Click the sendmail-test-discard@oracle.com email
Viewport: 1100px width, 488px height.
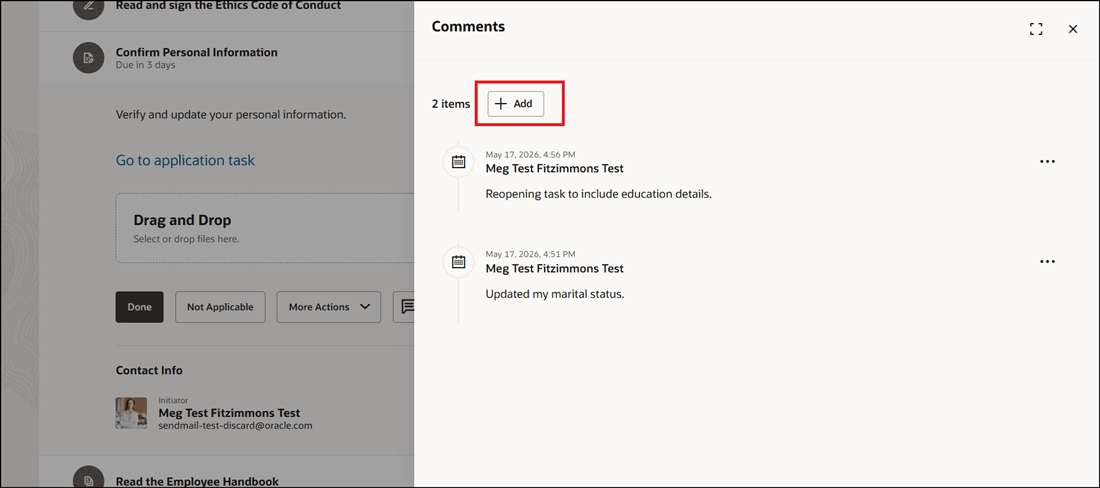point(235,425)
